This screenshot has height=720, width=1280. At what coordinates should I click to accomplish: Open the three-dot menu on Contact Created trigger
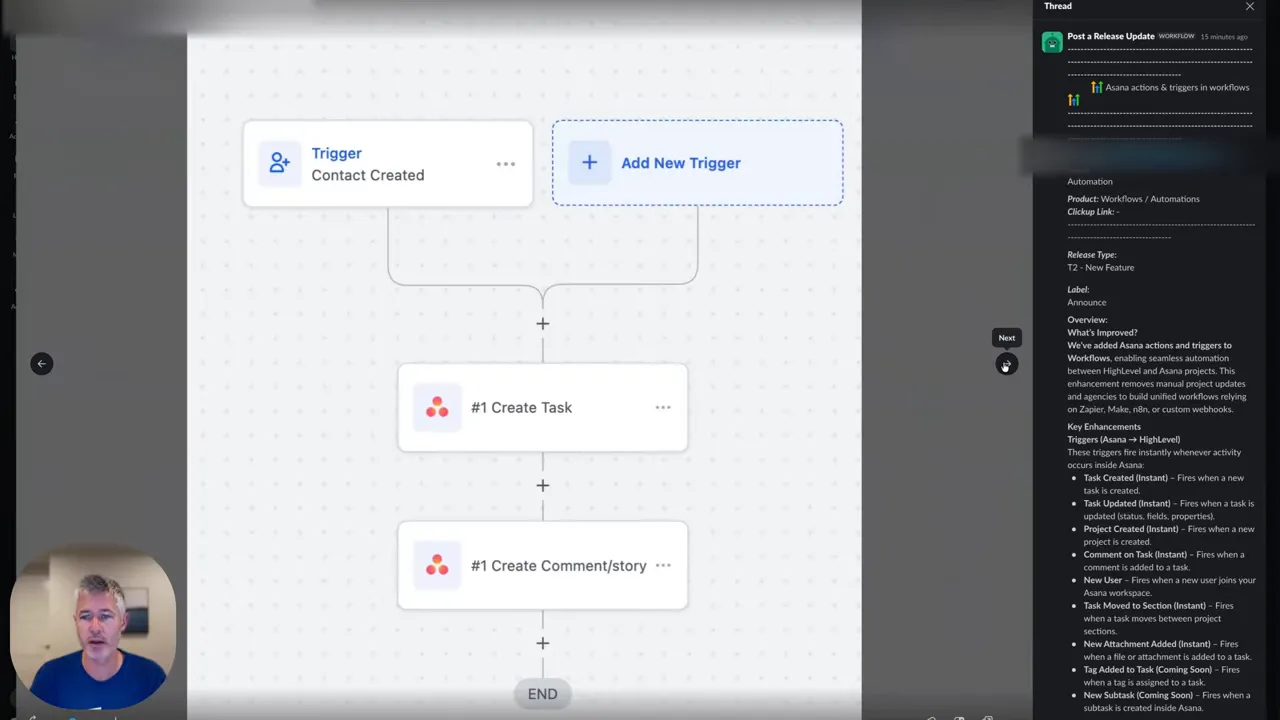click(506, 164)
